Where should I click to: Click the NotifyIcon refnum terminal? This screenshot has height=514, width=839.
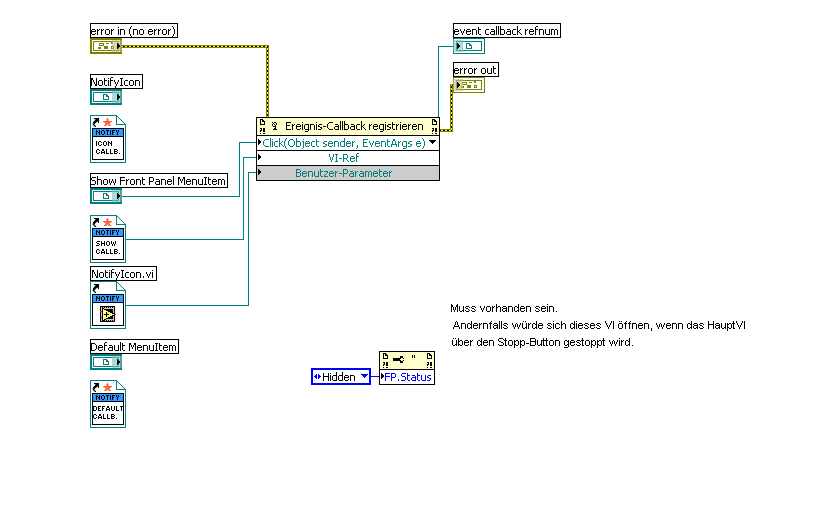[106, 97]
